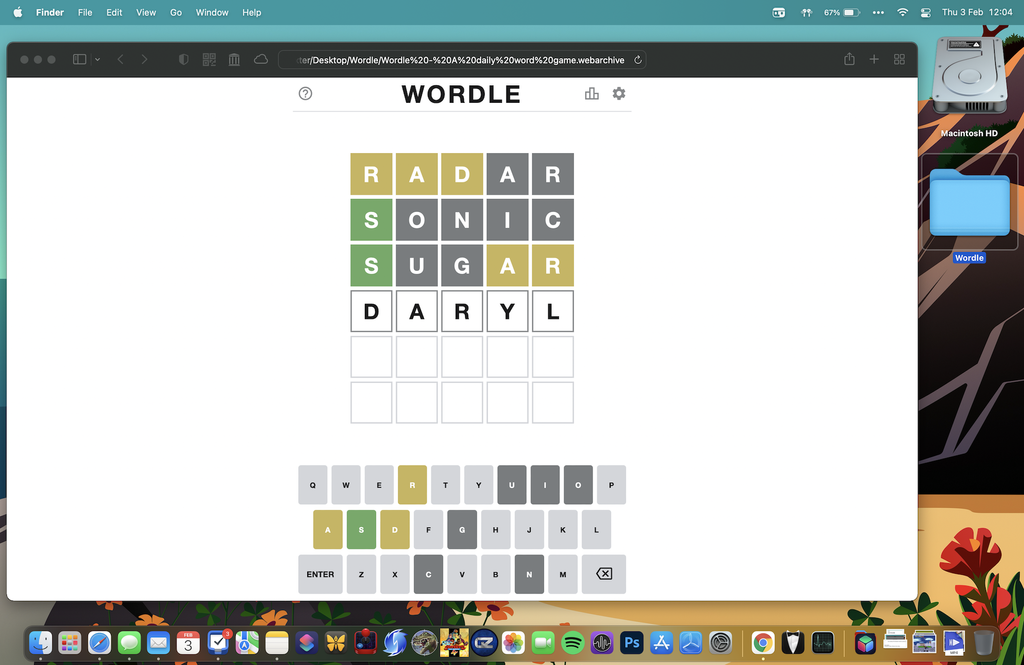Tap the P key on Wordle keyboard
The height and width of the screenshot is (665, 1024).
(x=611, y=485)
